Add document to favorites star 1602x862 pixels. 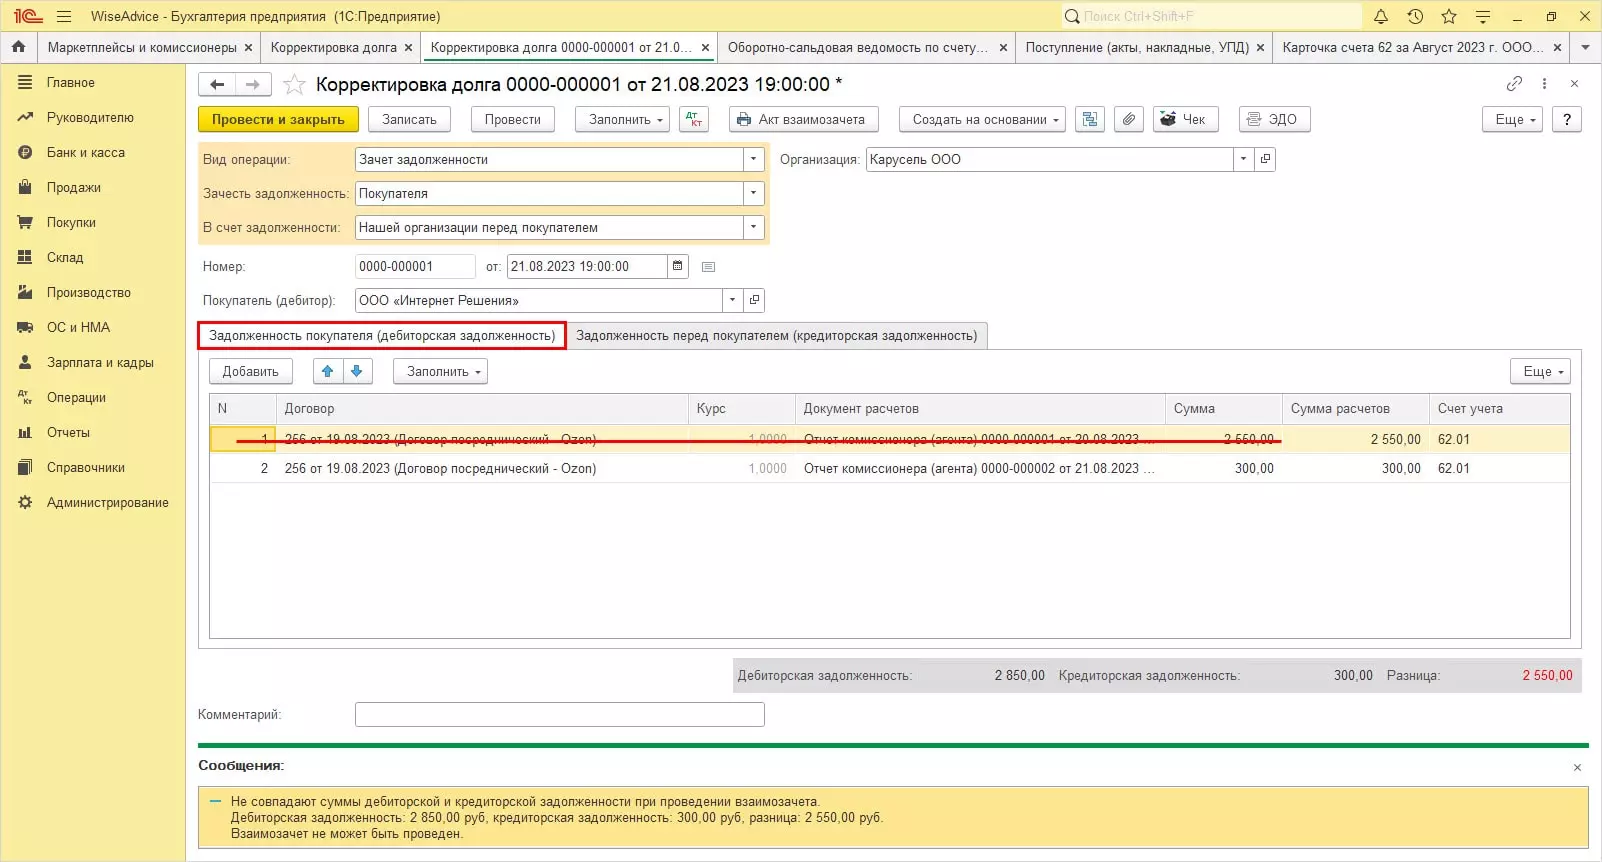tap(294, 85)
